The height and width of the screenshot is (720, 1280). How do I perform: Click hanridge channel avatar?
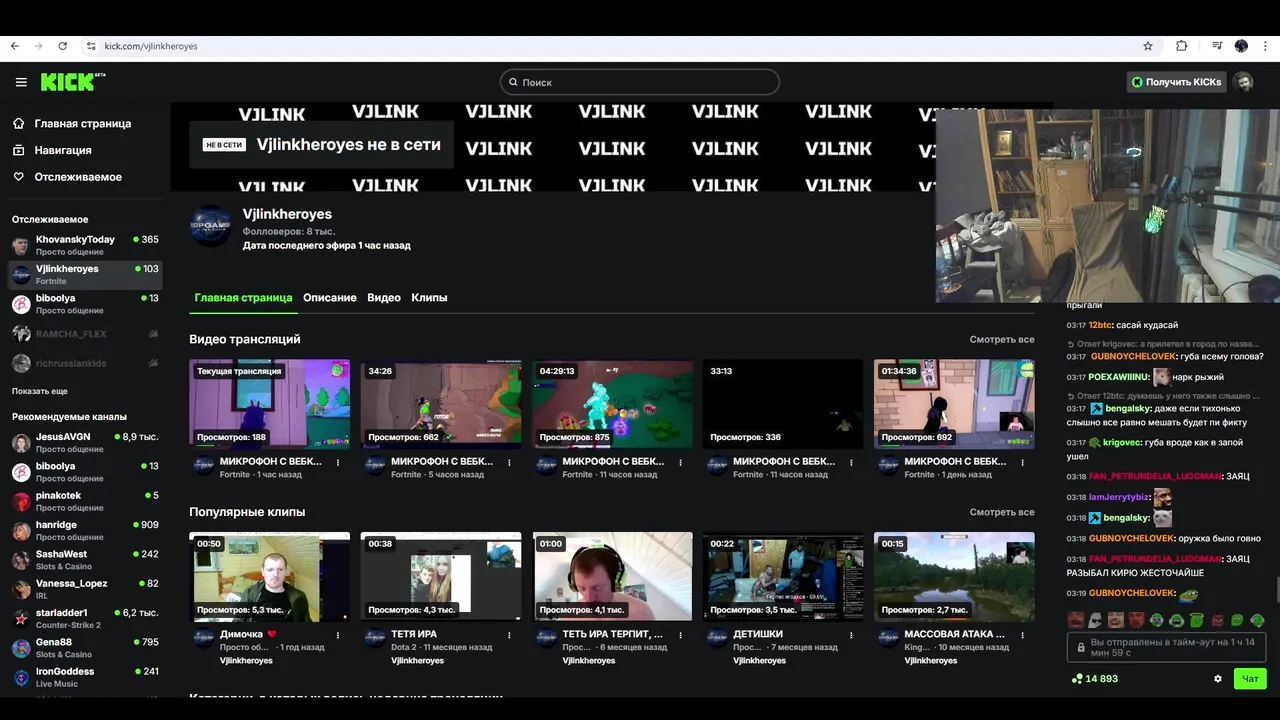click(x=21, y=531)
